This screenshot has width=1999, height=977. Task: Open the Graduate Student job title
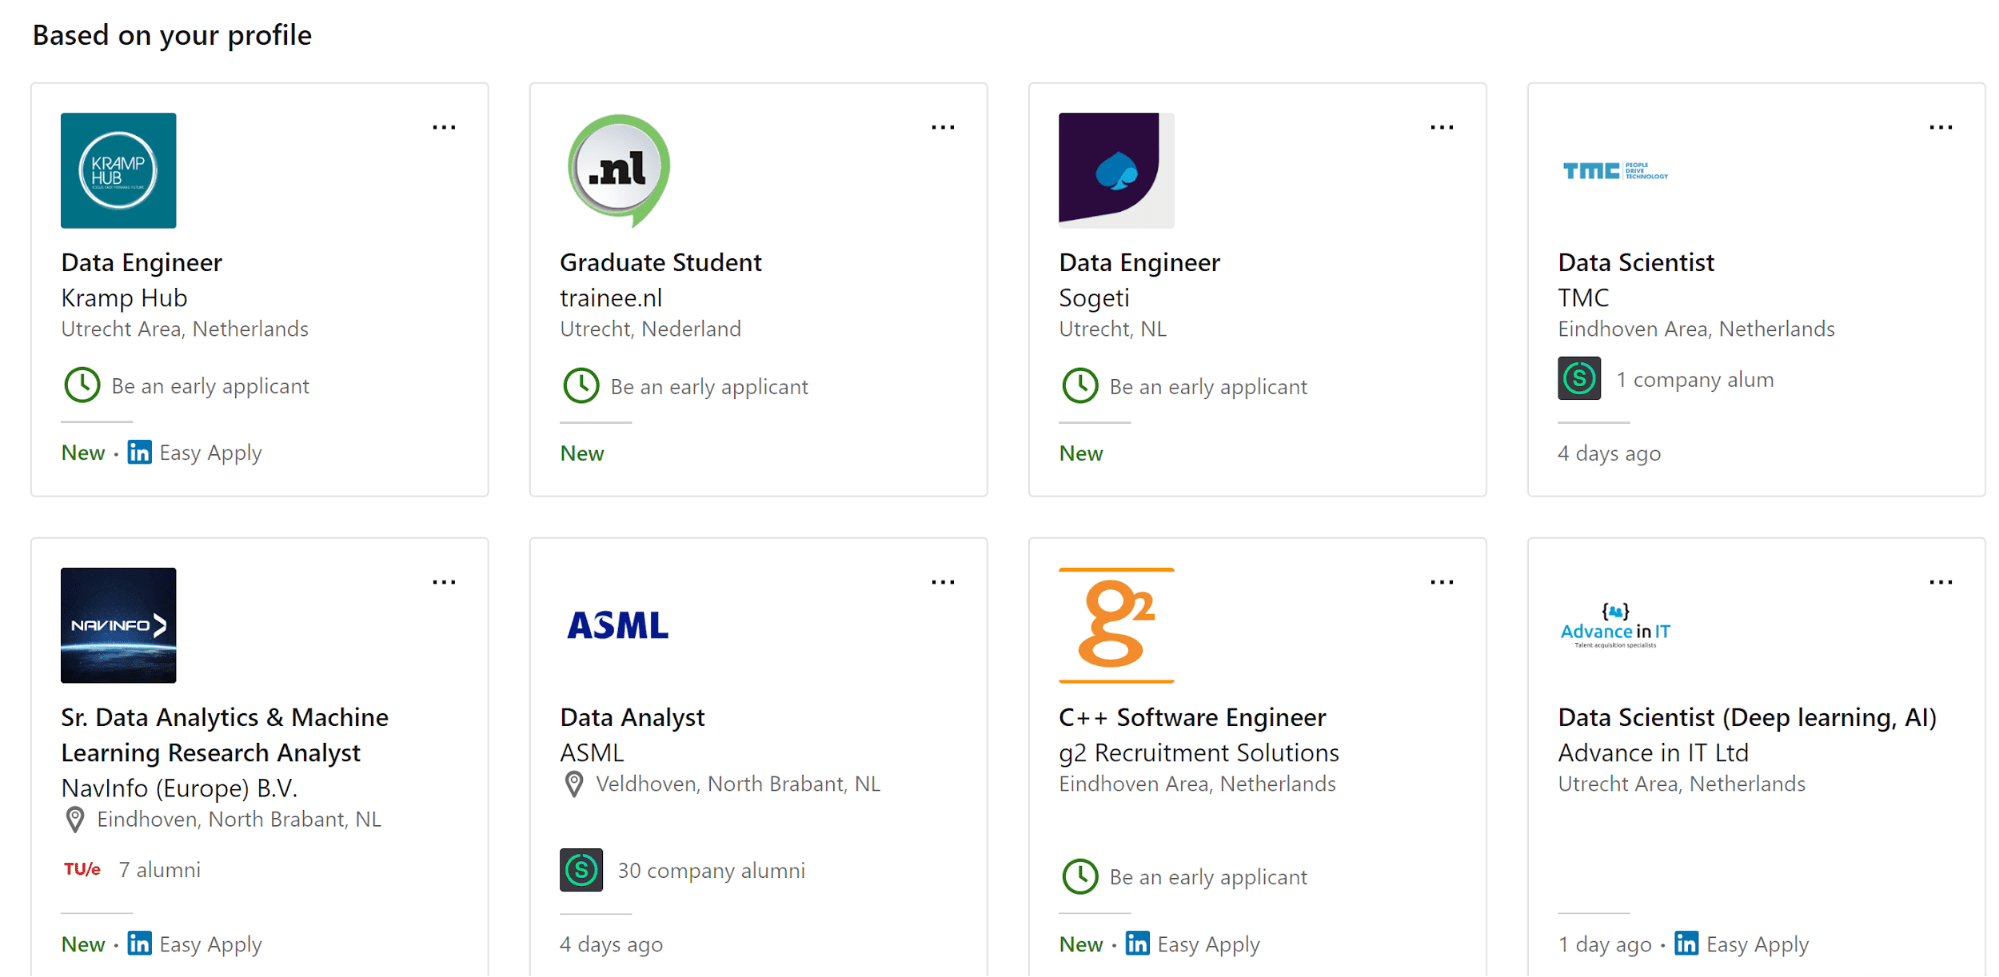click(x=660, y=262)
